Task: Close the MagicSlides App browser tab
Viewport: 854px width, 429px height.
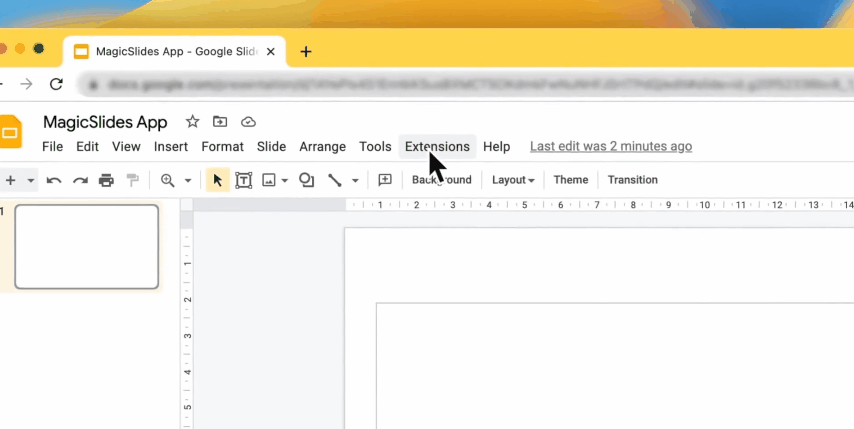Action: [x=271, y=52]
